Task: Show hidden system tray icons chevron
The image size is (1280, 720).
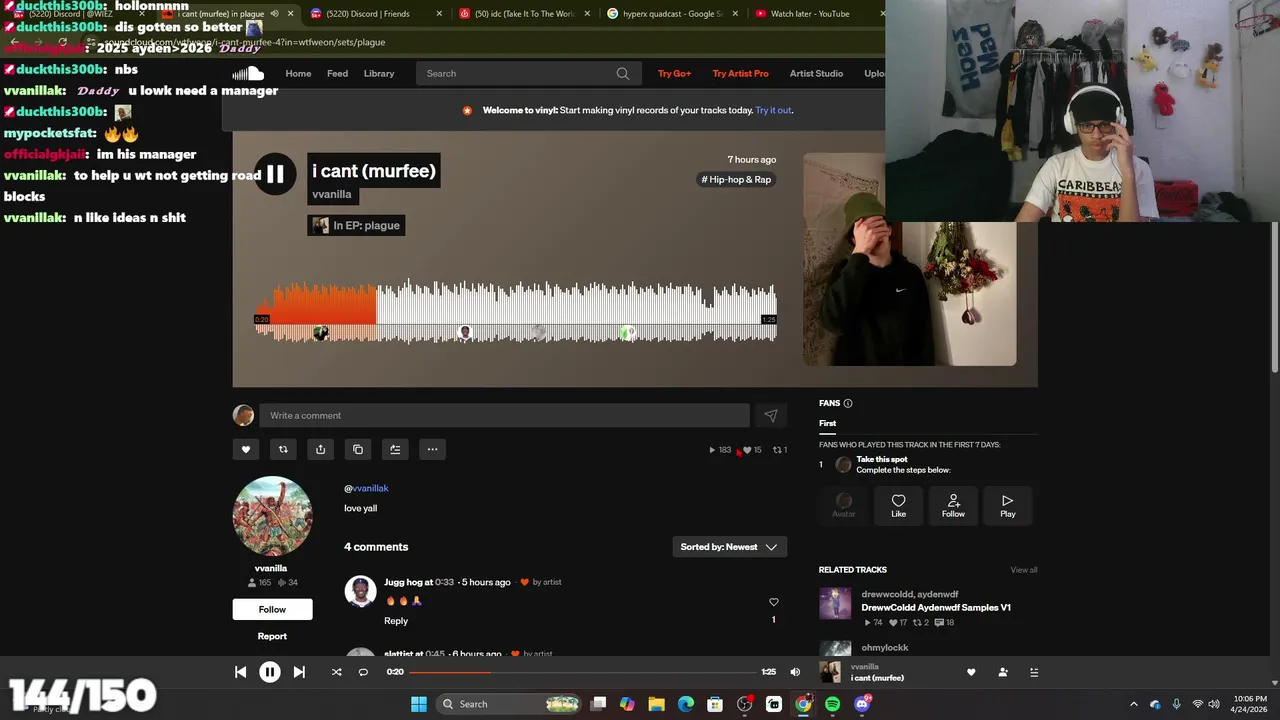Action: coord(1133,704)
